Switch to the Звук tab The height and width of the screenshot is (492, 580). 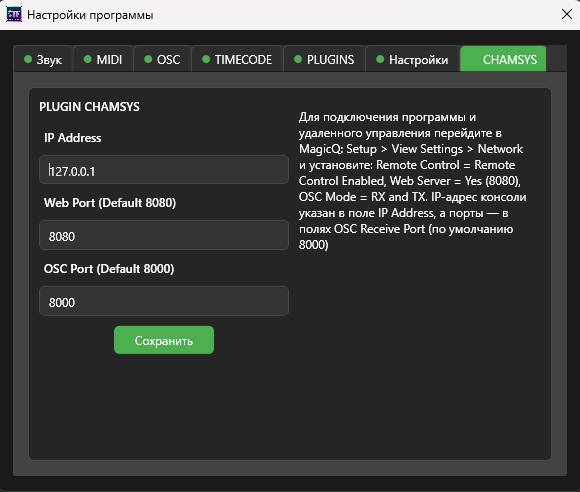point(43,59)
